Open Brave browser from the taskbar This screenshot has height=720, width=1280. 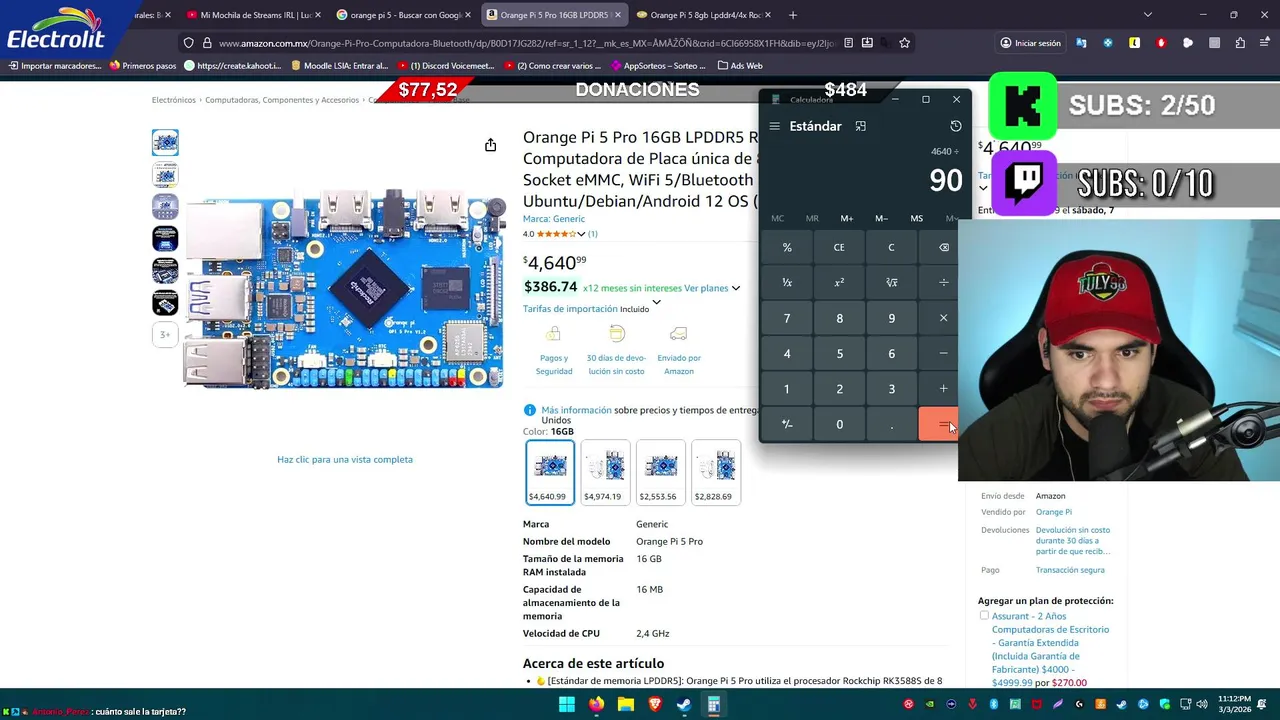point(655,704)
